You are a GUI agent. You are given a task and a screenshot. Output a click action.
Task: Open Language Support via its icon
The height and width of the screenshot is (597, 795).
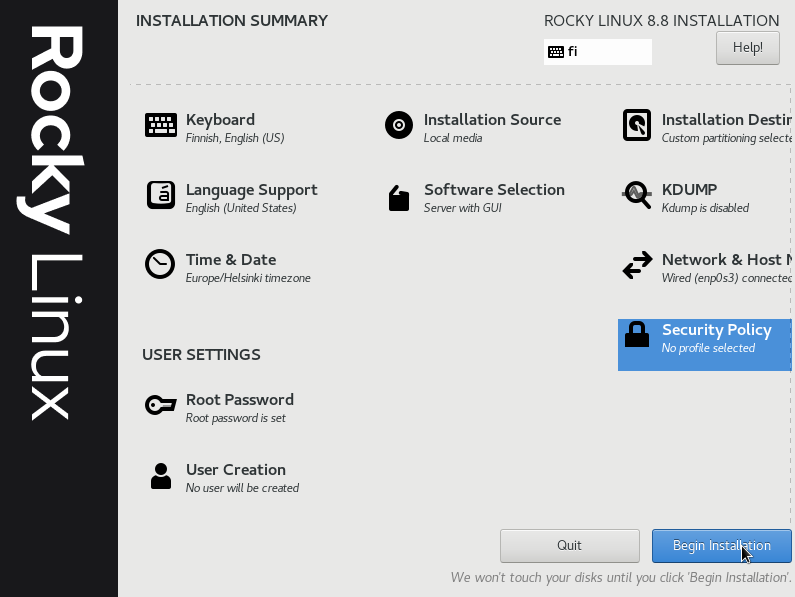point(160,195)
